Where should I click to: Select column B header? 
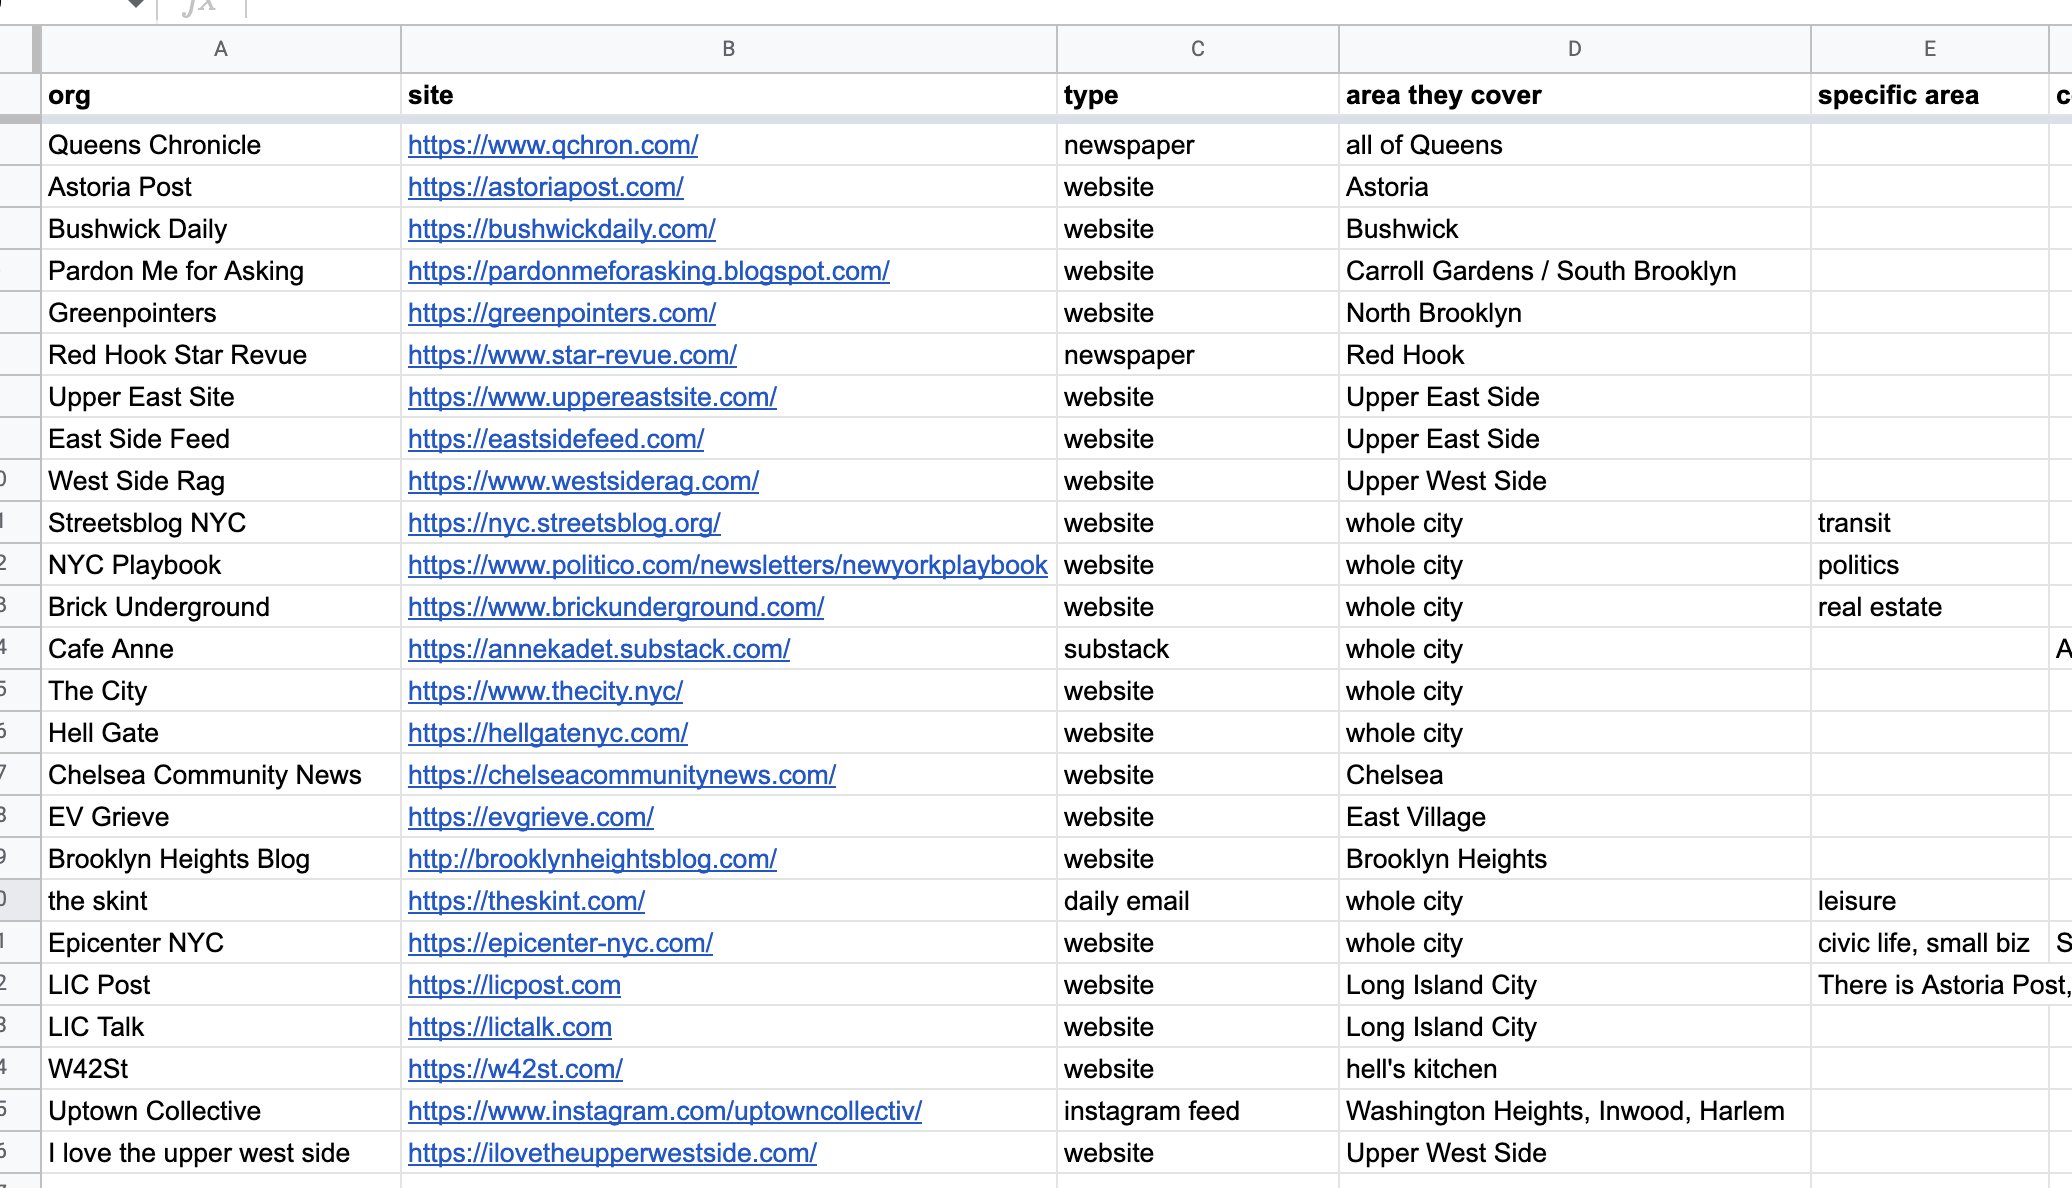pos(729,49)
